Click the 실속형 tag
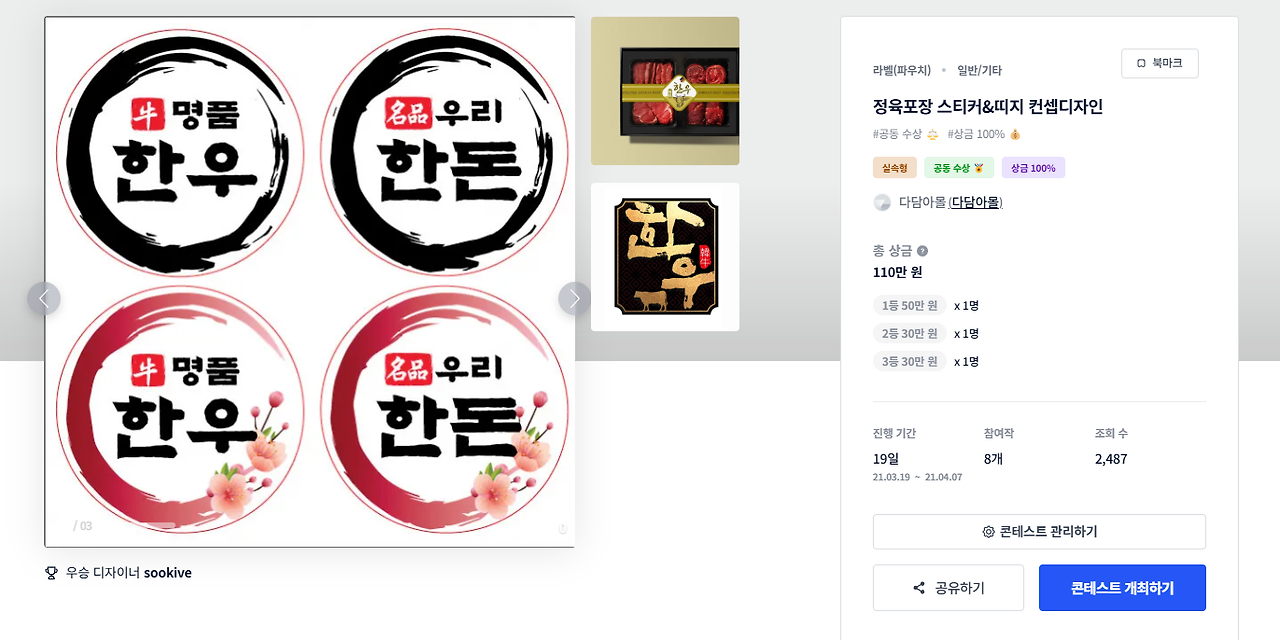Screen dimensions: 1280x640 pos(895,168)
